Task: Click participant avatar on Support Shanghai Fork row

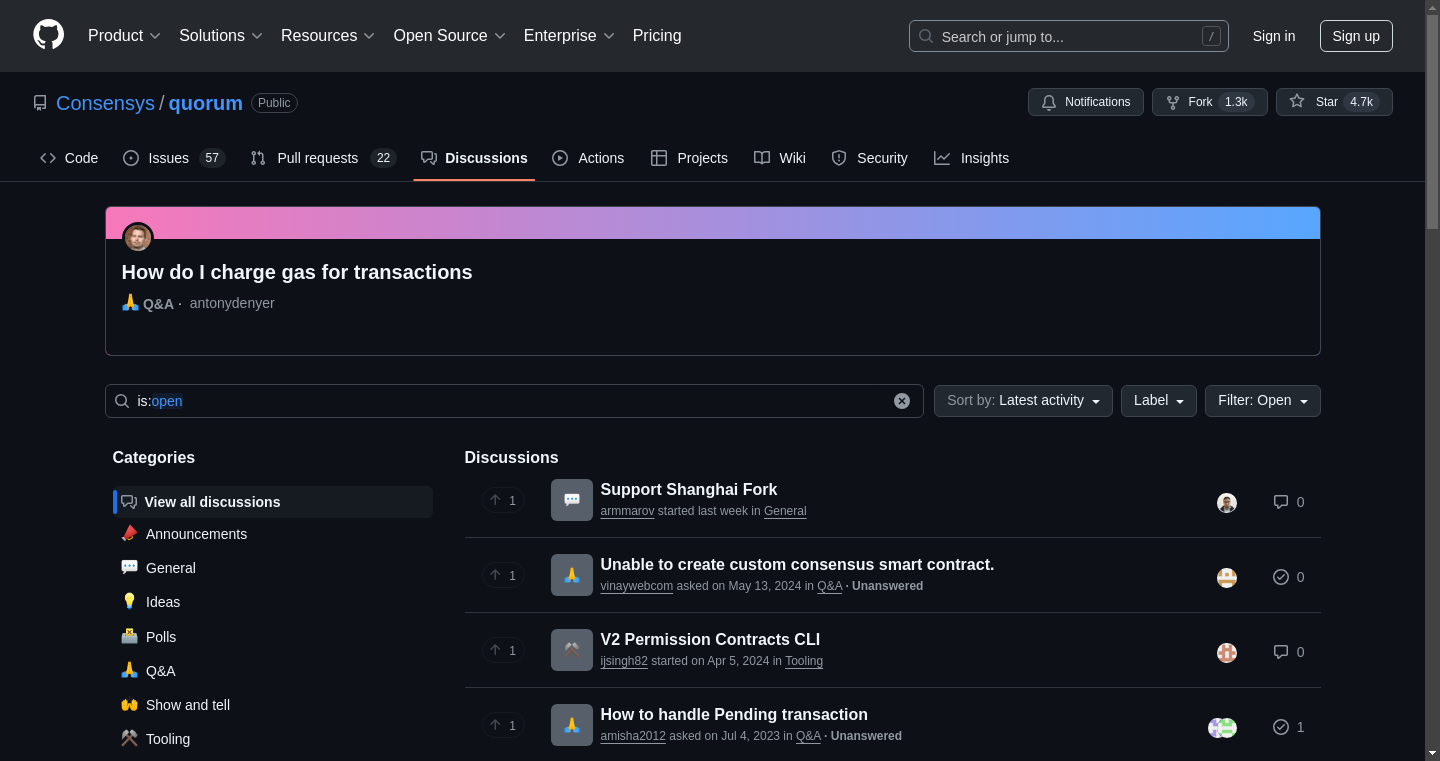Action: click(x=1227, y=503)
